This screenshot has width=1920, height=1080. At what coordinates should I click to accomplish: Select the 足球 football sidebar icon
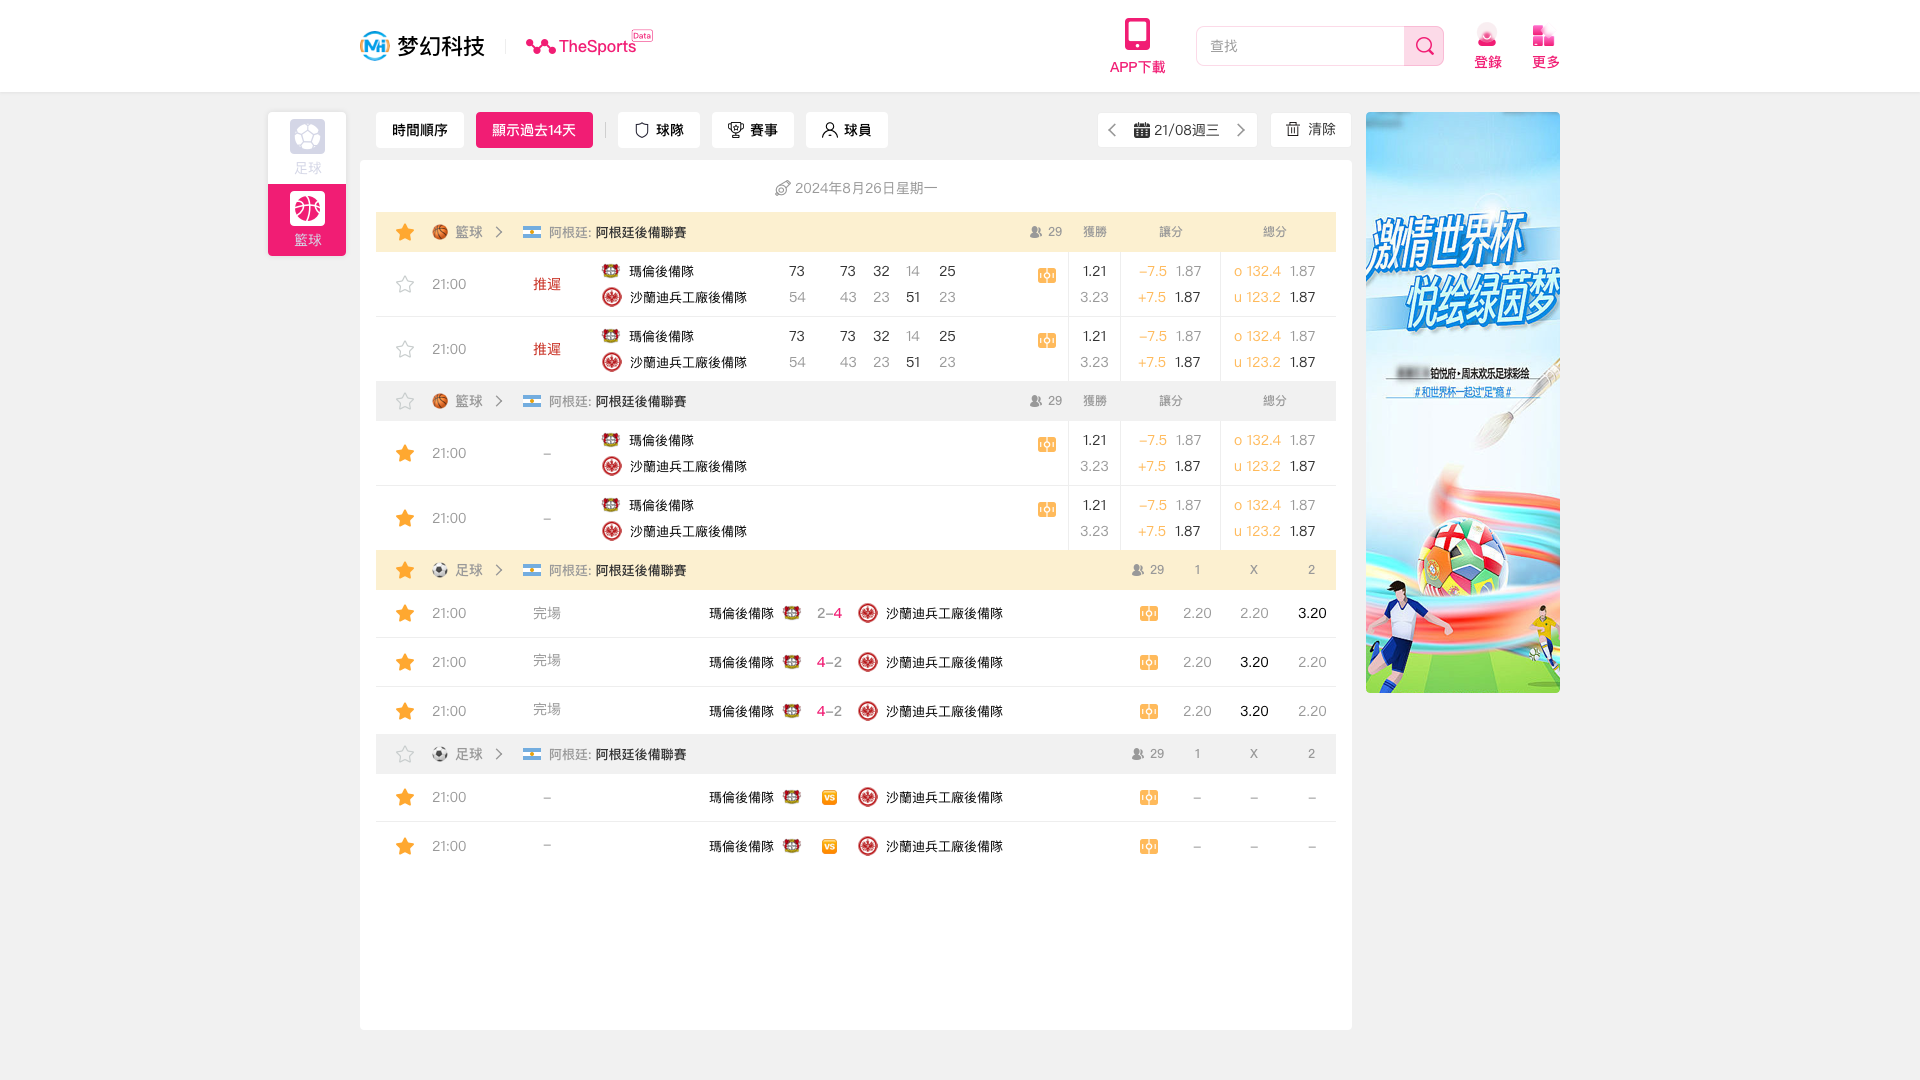(x=307, y=137)
